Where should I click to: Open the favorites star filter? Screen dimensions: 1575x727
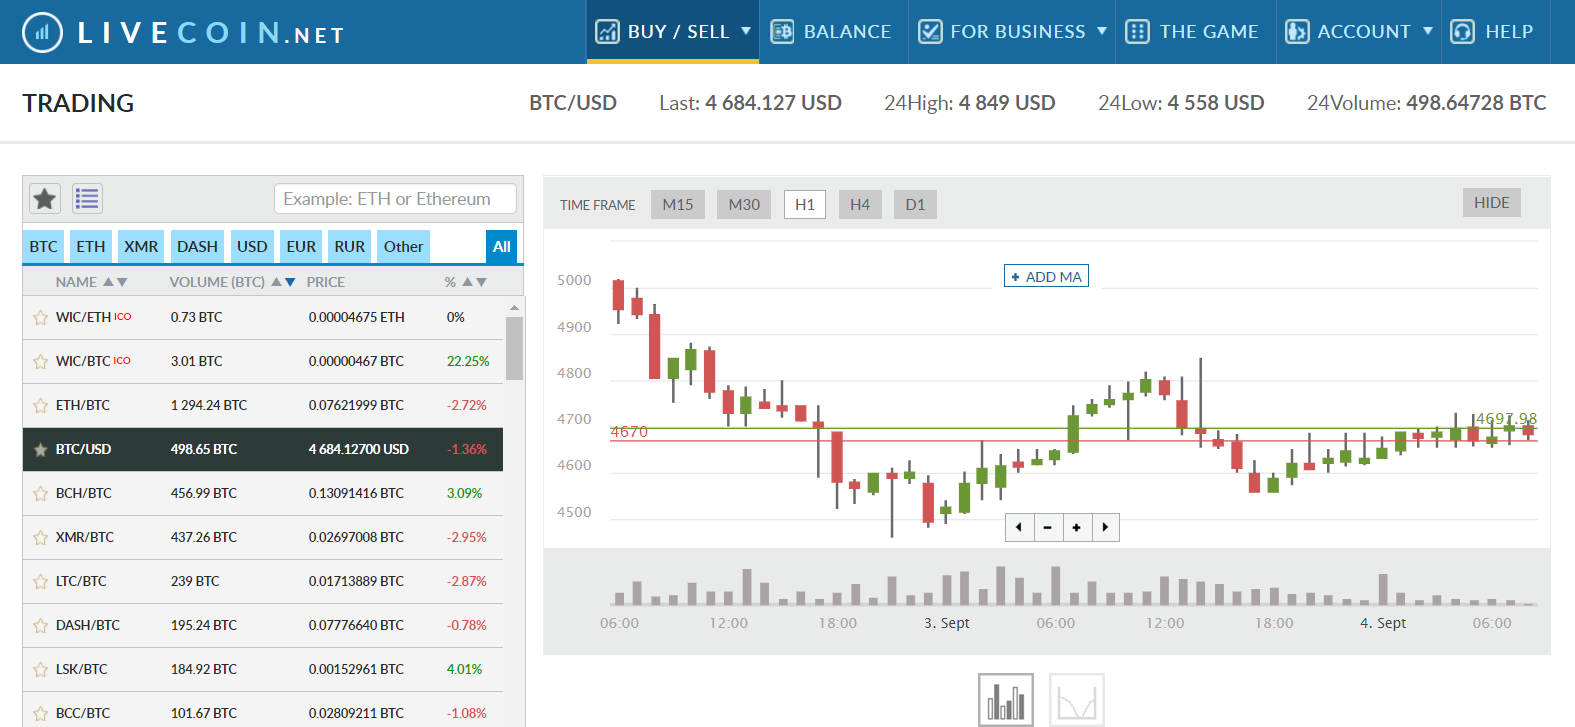(45, 199)
